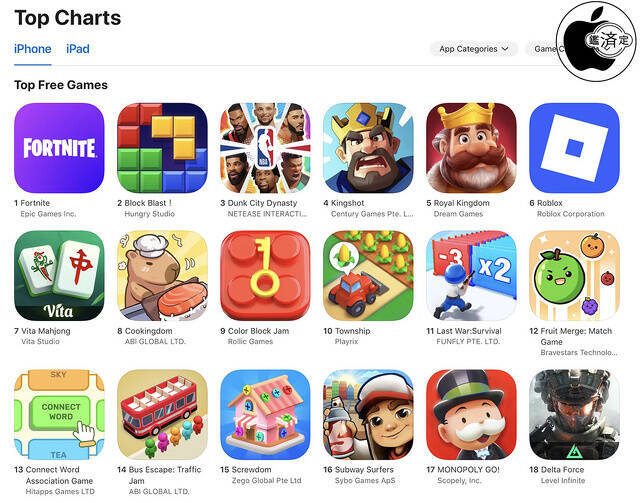Select the iPhone tab
The height and width of the screenshot is (503, 640).
click(x=33, y=49)
